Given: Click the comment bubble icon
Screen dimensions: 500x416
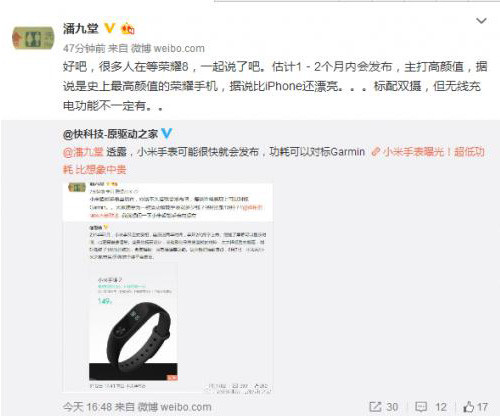Looking at the screenshot, I should (421, 407).
